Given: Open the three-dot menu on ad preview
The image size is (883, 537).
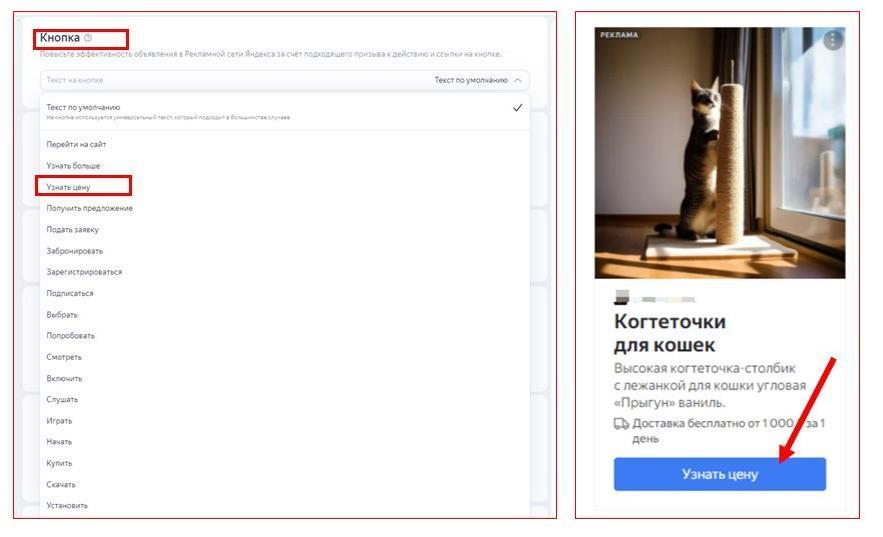Looking at the screenshot, I should (x=832, y=41).
